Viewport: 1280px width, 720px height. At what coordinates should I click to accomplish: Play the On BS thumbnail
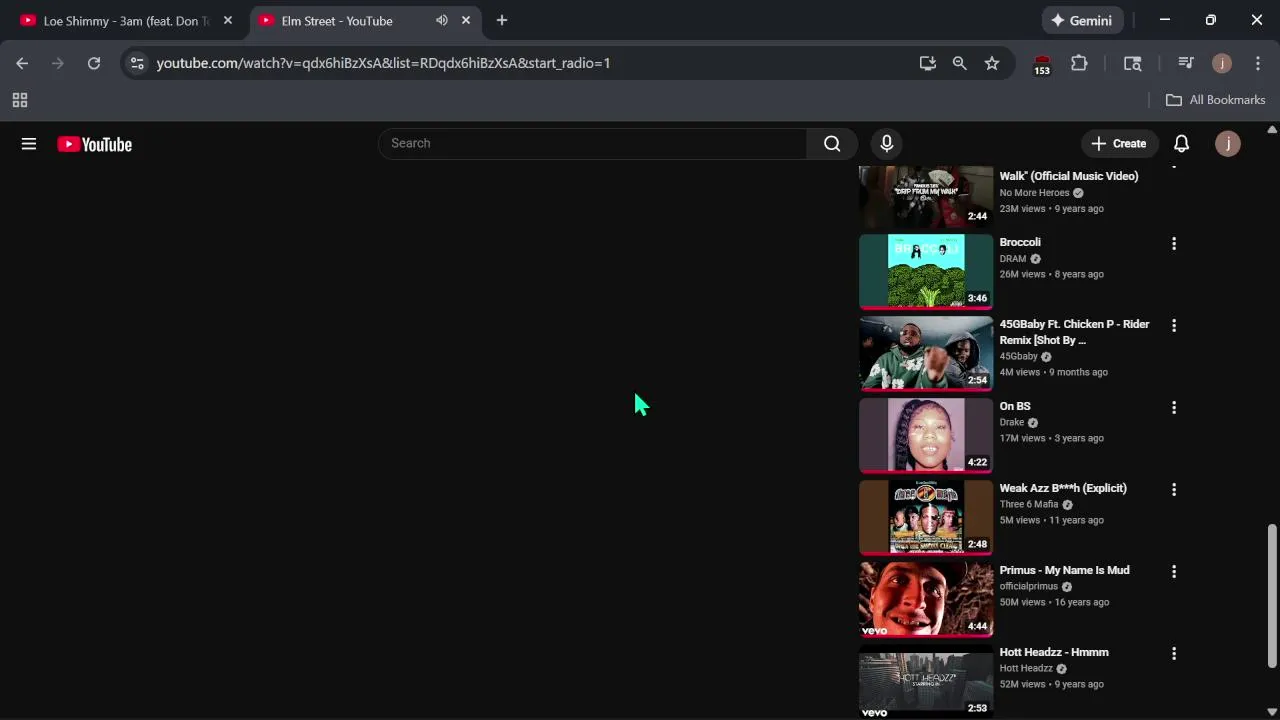click(x=926, y=435)
